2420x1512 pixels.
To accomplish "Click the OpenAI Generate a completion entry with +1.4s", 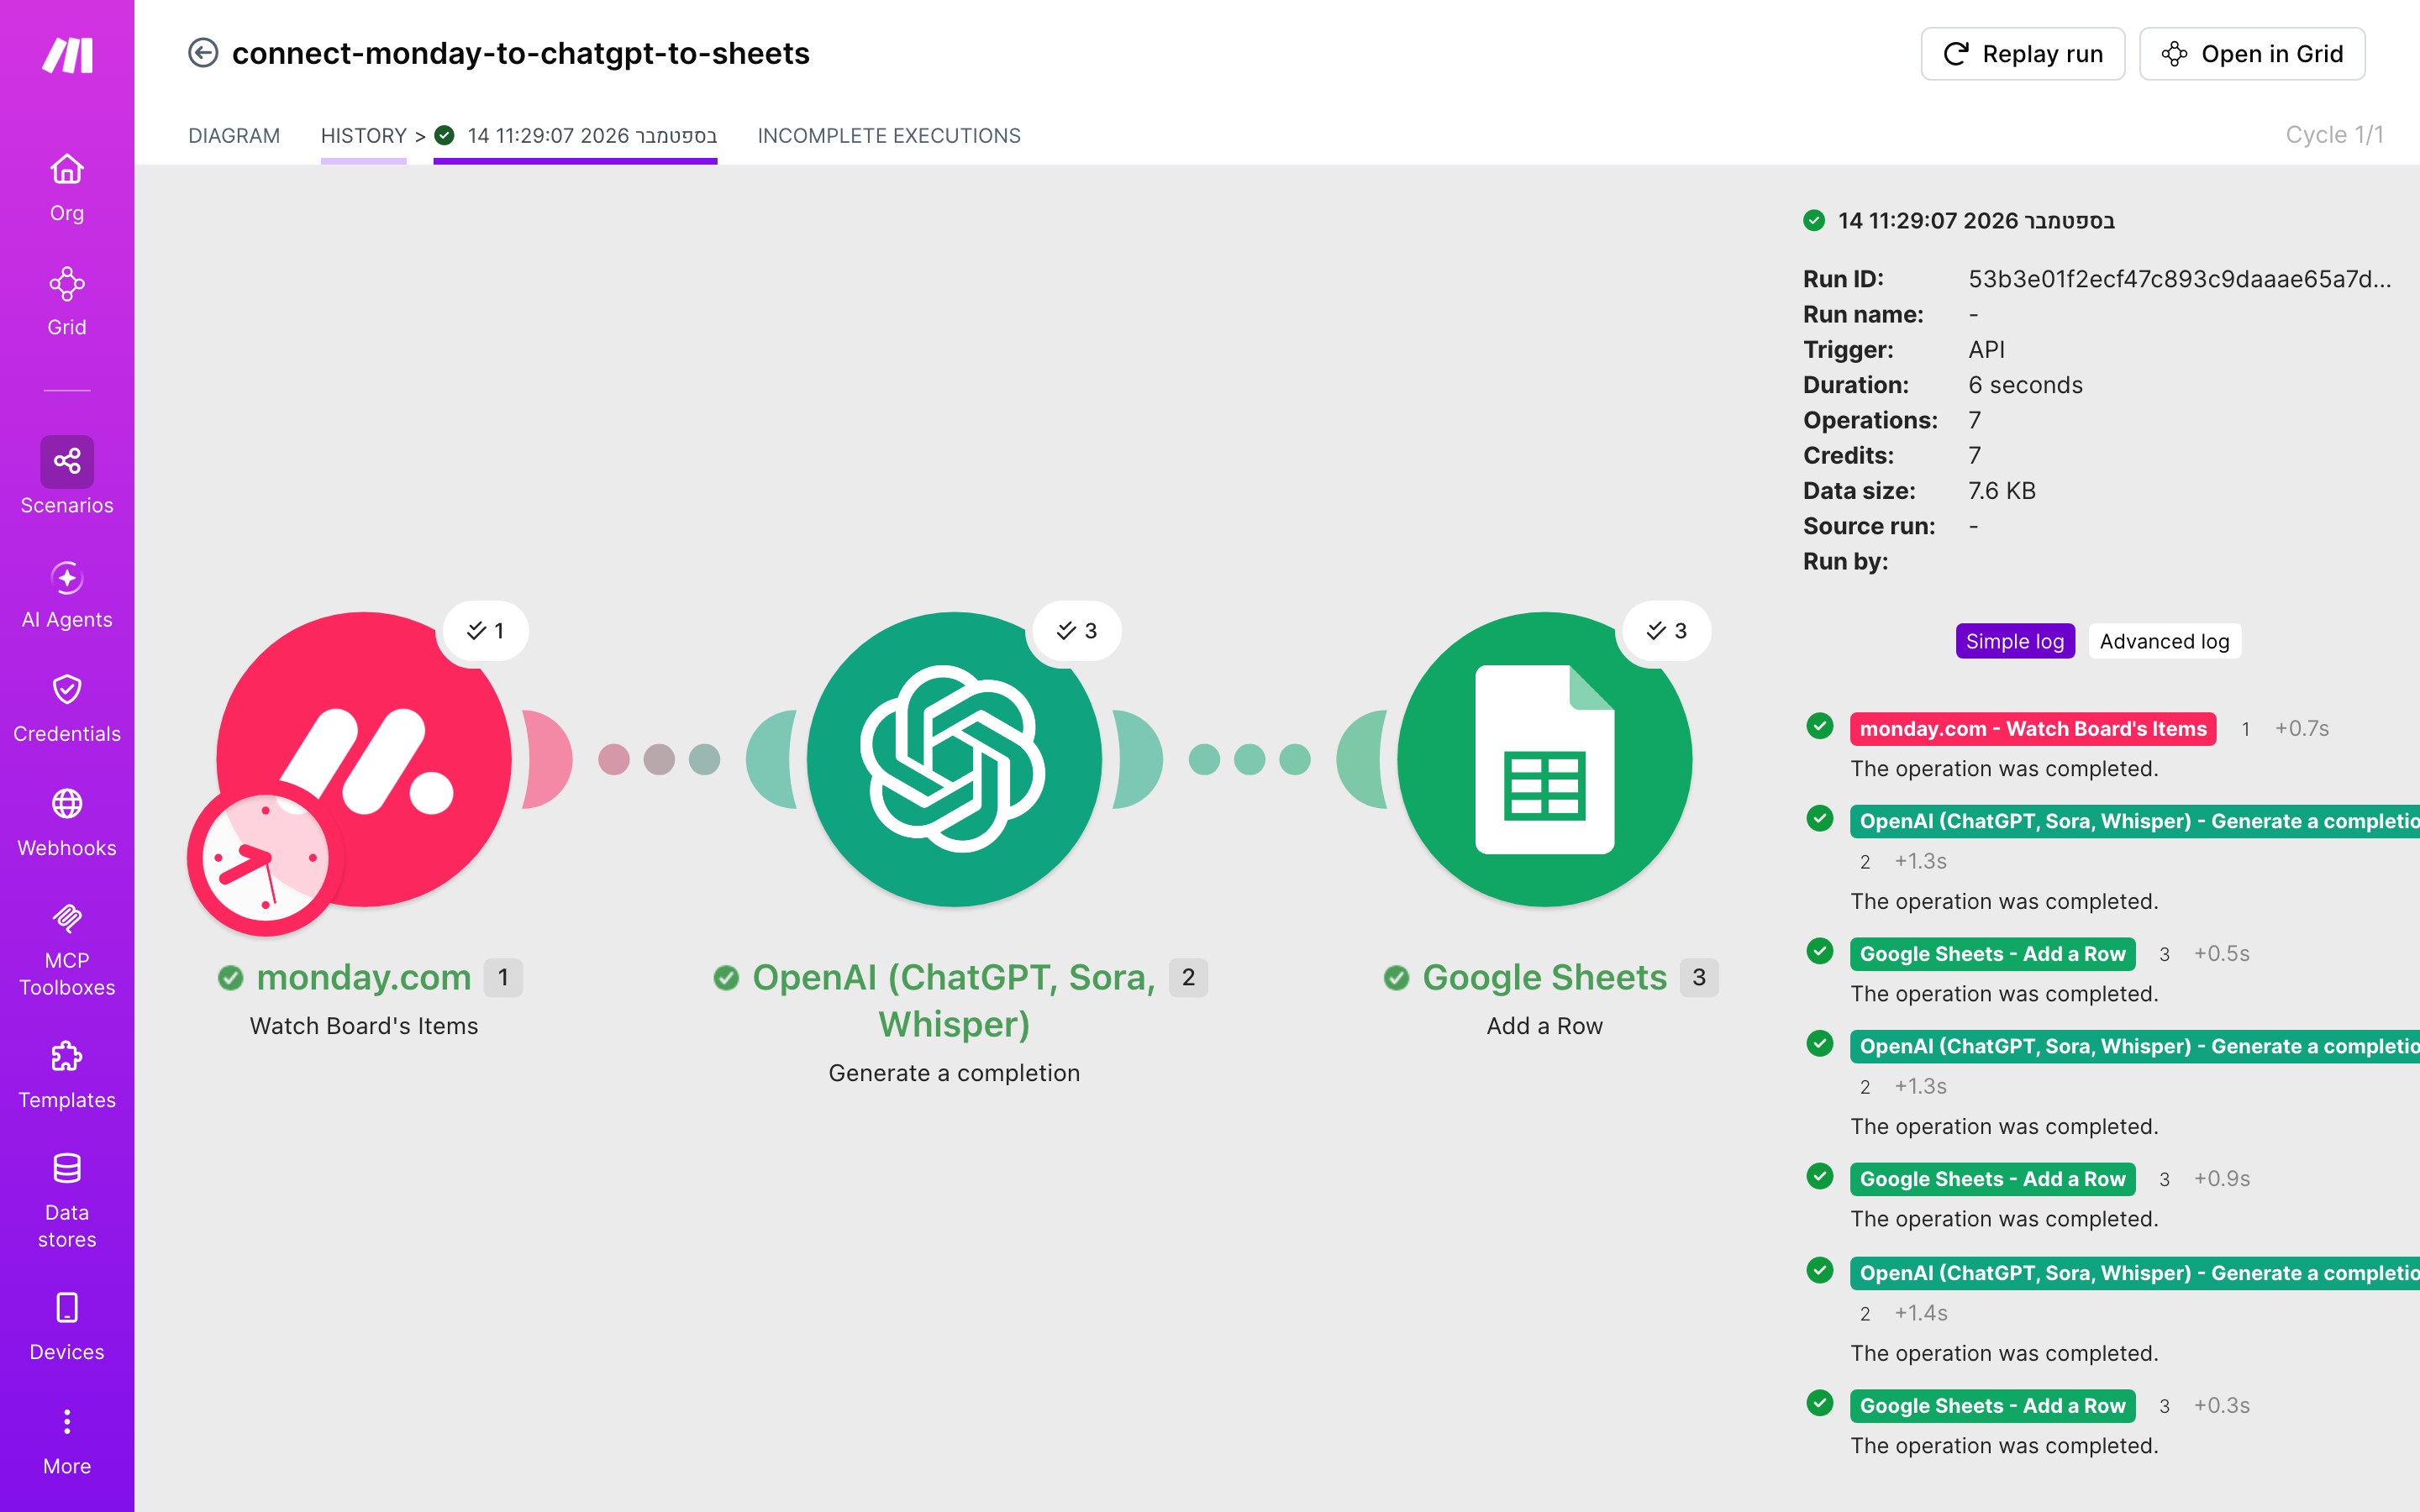I will point(2135,1273).
